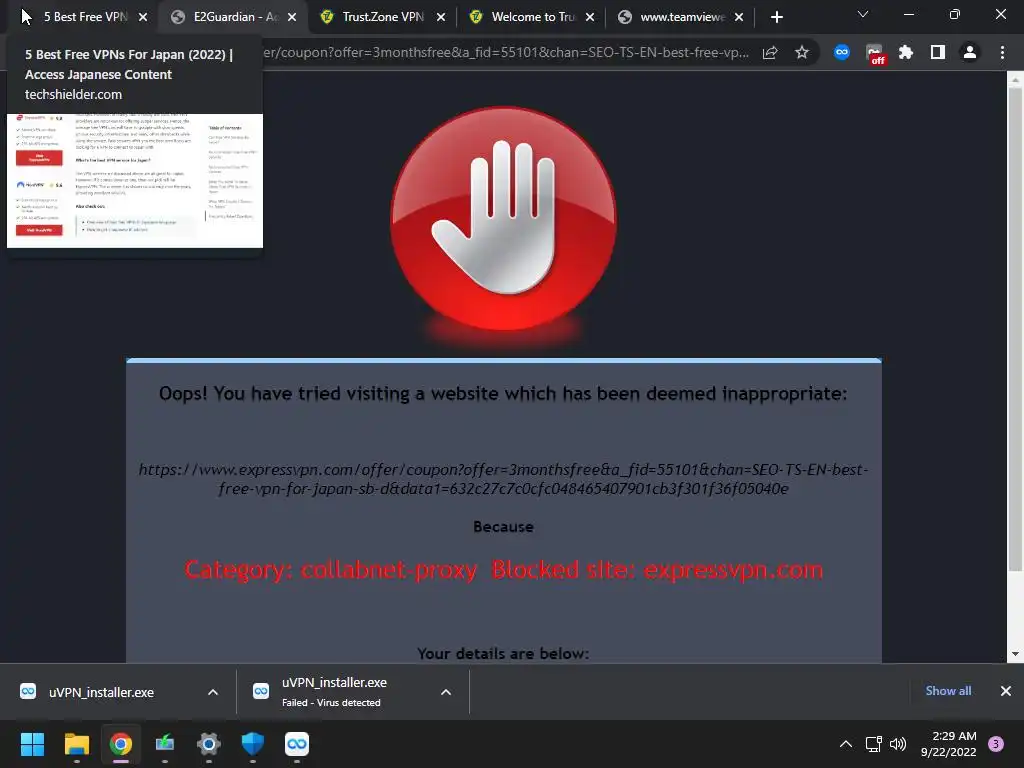Close the Trust.Zone VPN tab
1024x768 pixels.
coord(441,18)
